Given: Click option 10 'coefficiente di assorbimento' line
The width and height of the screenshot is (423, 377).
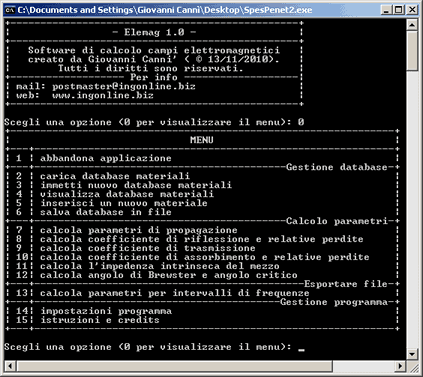Looking at the screenshot, I should (x=205, y=257).
